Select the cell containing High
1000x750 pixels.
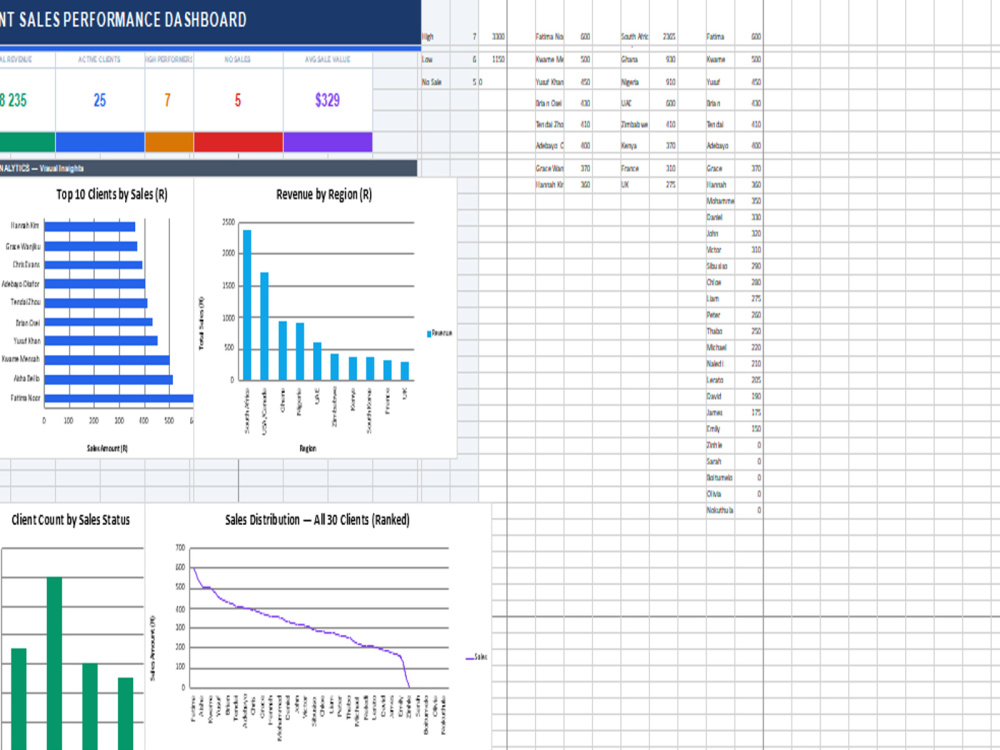[436, 37]
